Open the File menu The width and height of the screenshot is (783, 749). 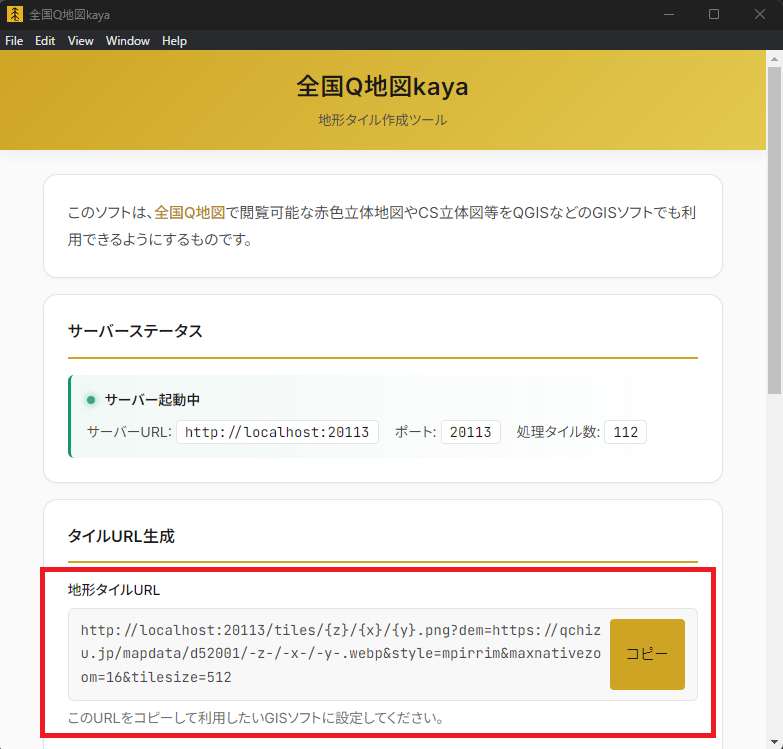pyautogui.click(x=14, y=41)
